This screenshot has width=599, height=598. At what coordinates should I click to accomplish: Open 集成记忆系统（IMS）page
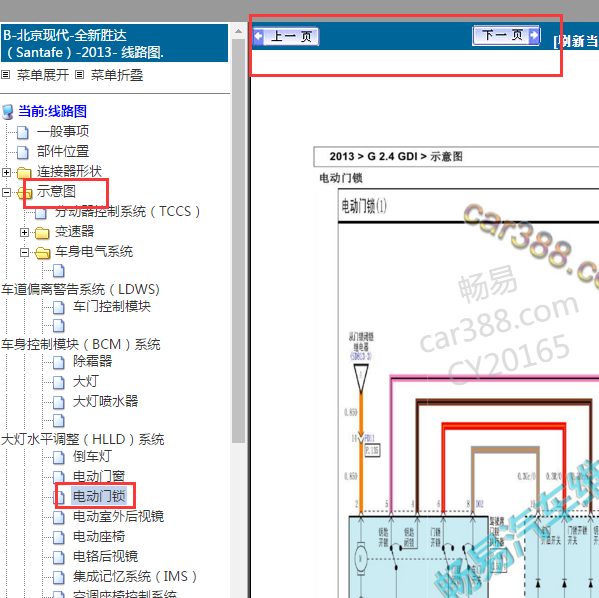coord(135,576)
